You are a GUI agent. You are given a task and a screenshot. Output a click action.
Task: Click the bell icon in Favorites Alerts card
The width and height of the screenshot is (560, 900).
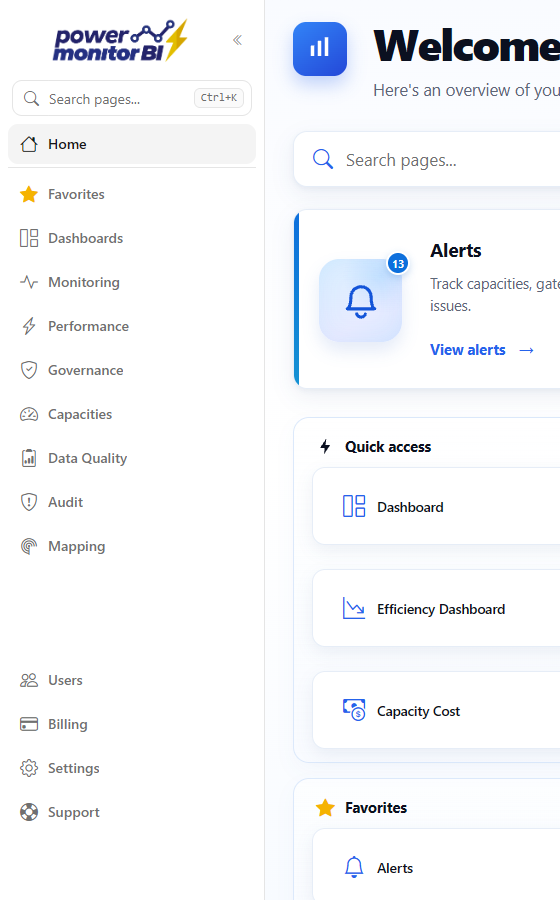coord(353,867)
